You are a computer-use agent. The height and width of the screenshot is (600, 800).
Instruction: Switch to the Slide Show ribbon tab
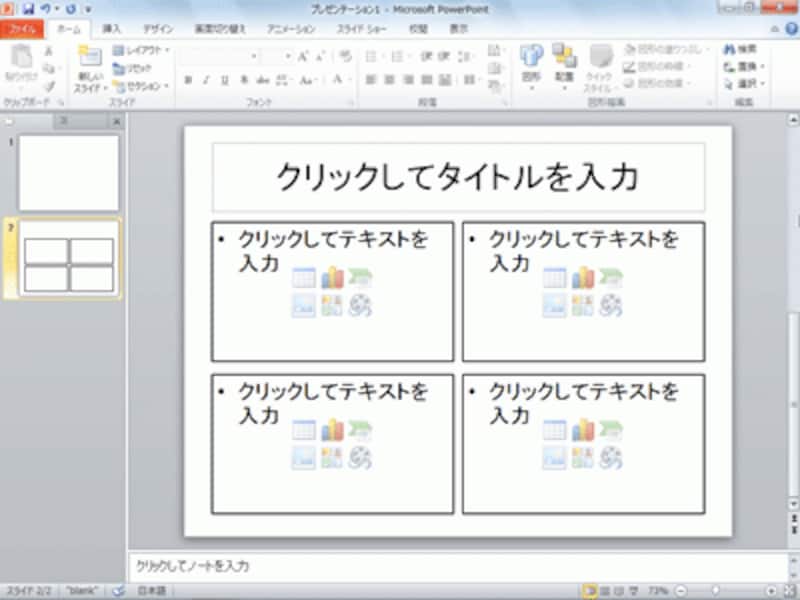(362, 29)
